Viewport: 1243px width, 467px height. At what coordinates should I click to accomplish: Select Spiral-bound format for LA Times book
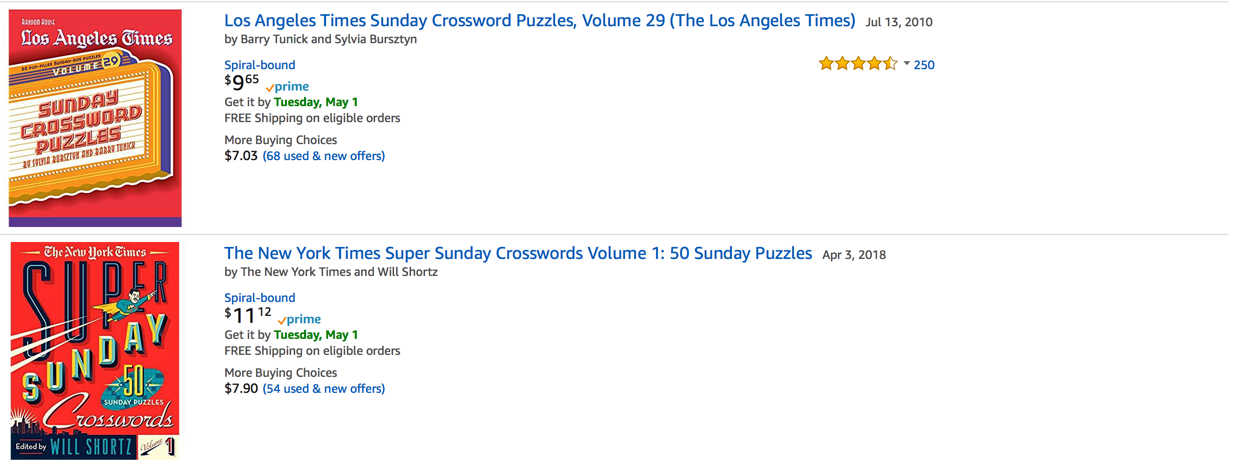coord(259,65)
